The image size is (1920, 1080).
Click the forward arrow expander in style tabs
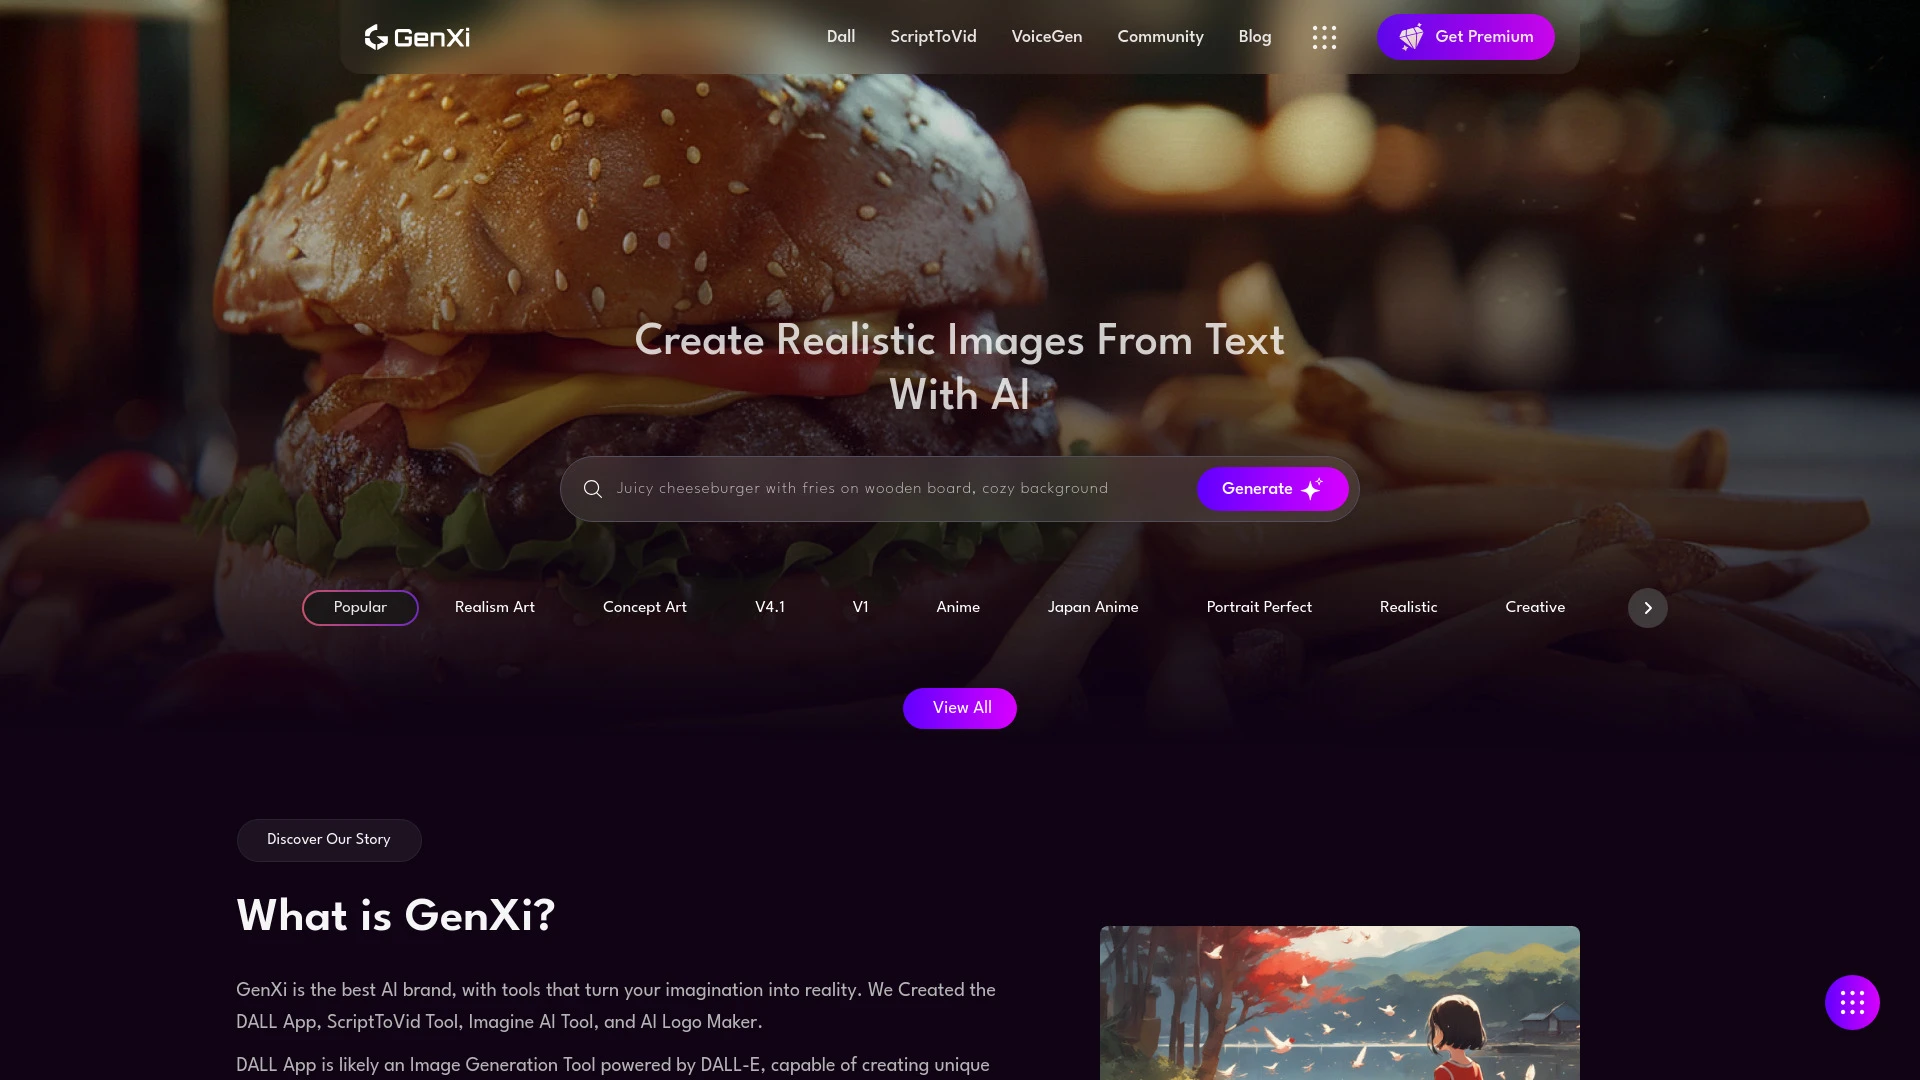click(x=1647, y=608)
